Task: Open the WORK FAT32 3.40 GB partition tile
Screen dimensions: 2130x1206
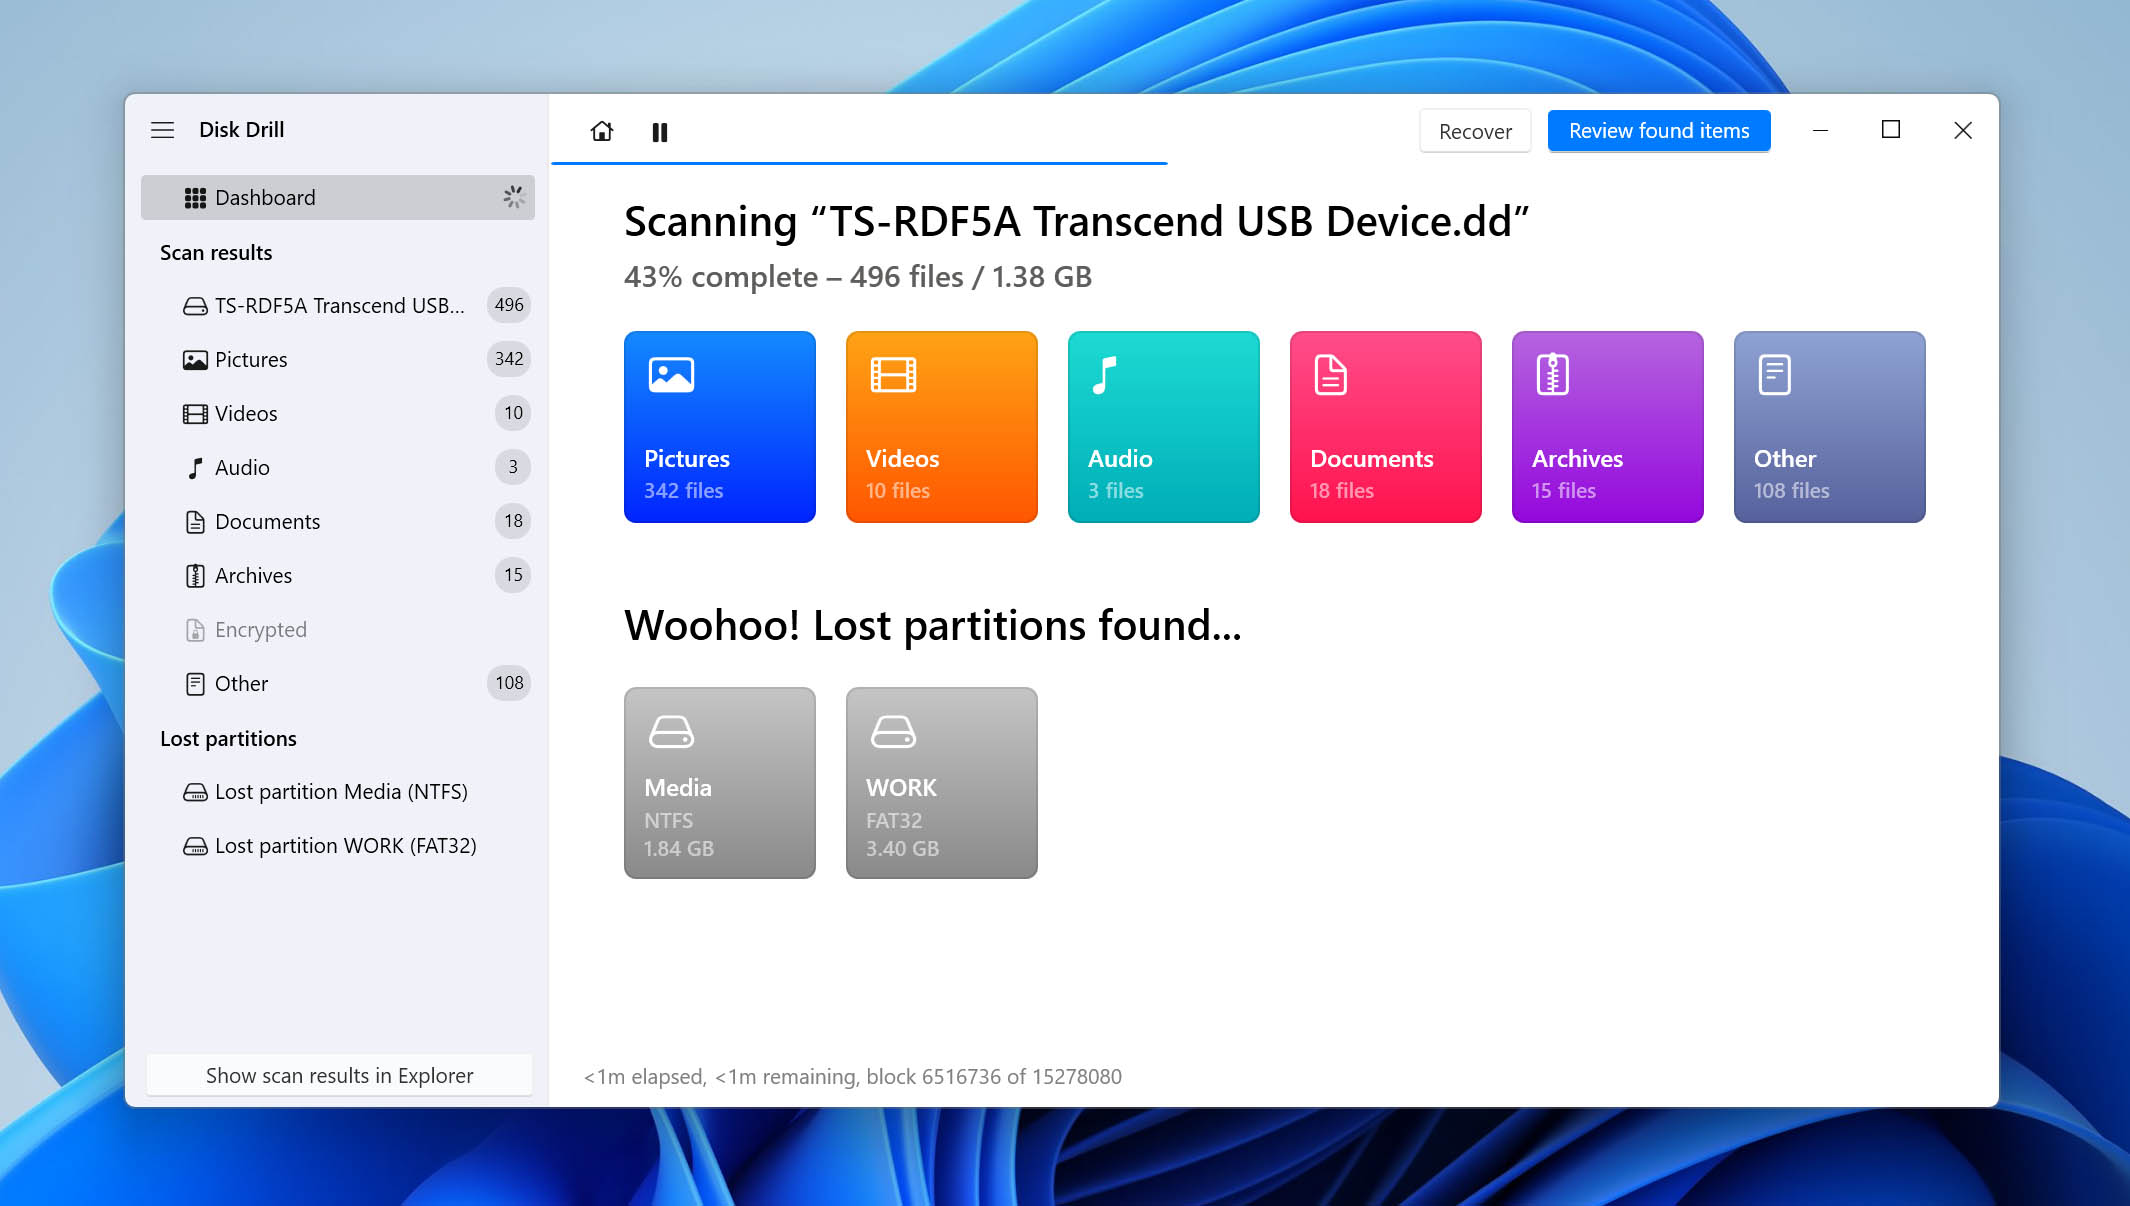Action: pyautogui.click(x=942, y=783)
